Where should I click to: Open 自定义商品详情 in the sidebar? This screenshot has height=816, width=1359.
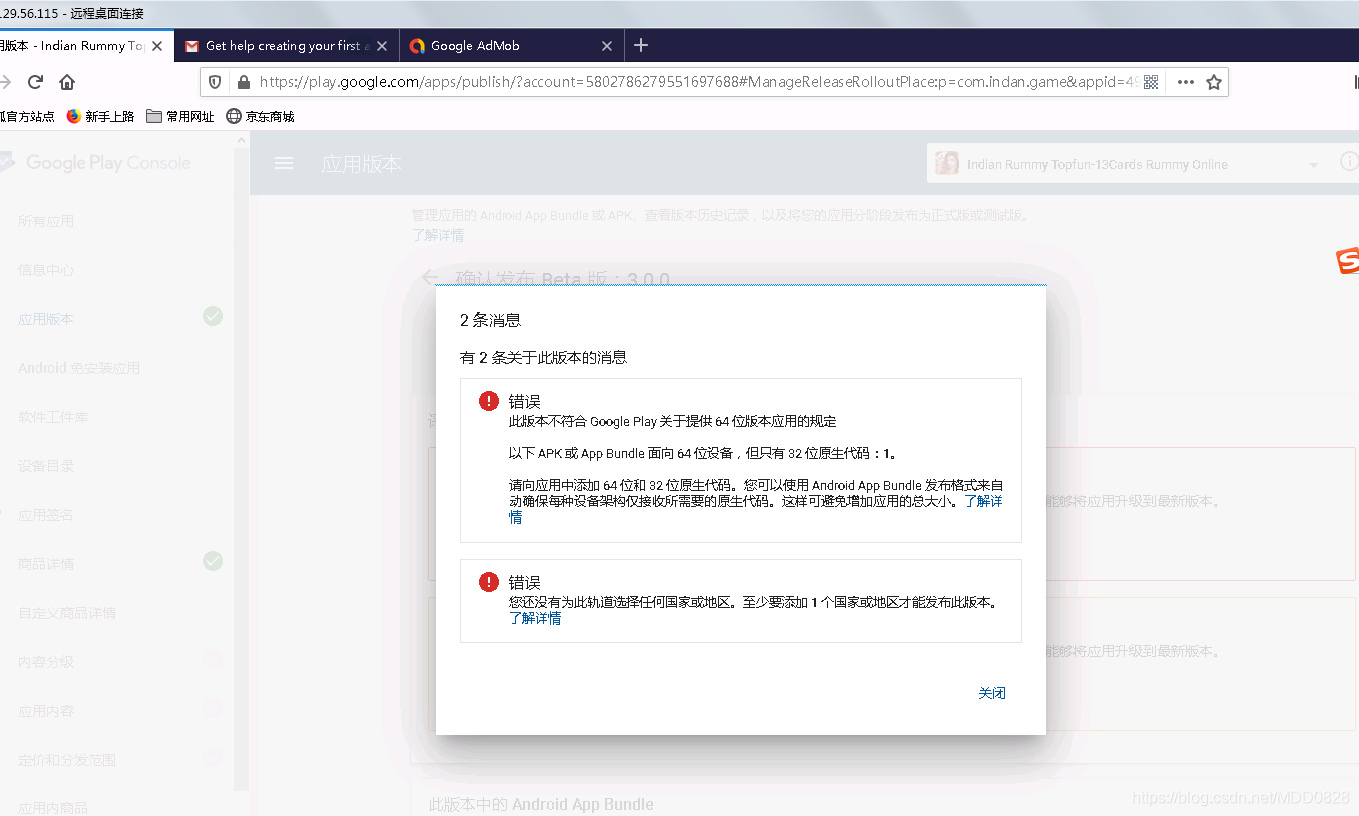pos(67,613)
